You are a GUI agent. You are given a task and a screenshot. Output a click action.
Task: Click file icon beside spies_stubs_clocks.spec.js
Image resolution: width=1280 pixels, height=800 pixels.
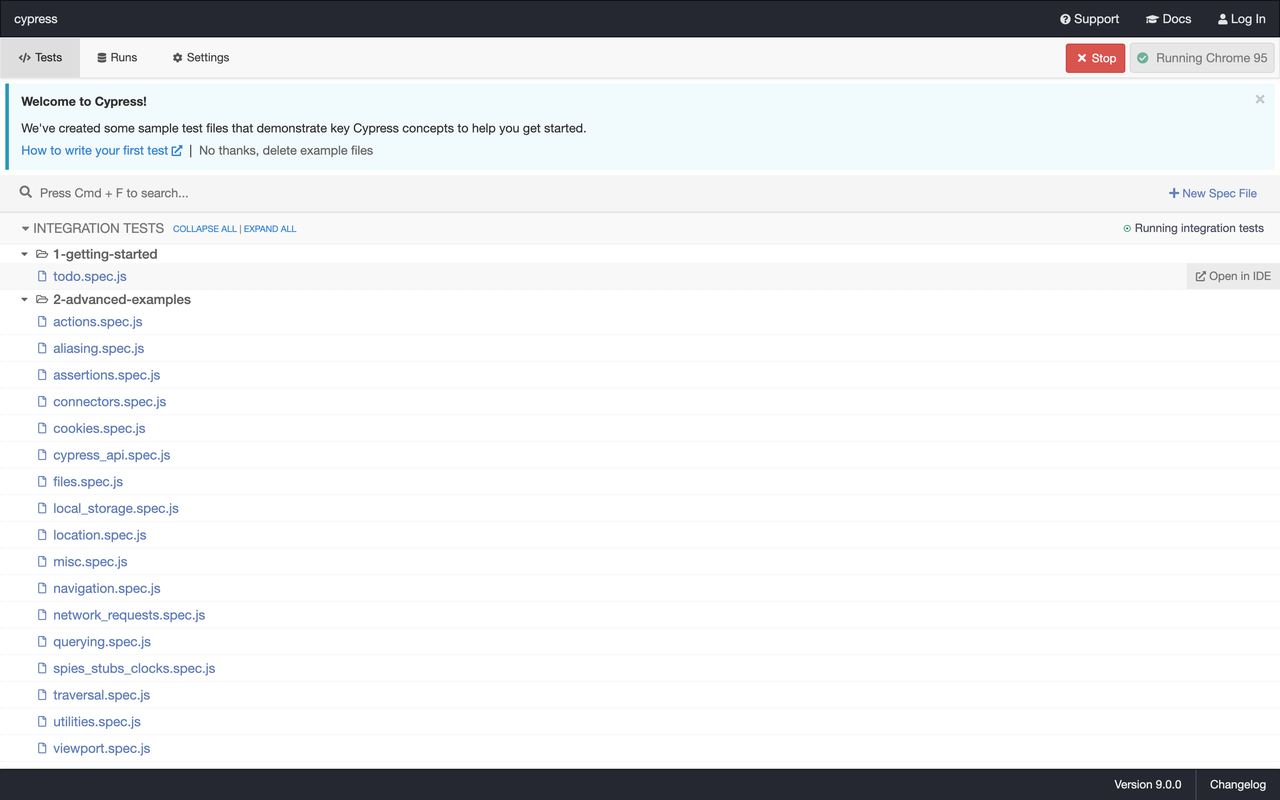[x=42, y=668]
